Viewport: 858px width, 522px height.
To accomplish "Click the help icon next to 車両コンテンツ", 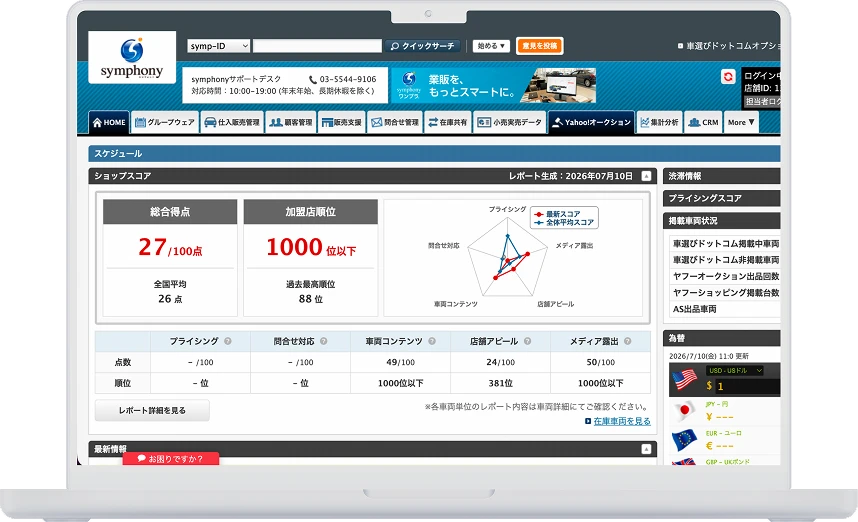I will point(432,341).
